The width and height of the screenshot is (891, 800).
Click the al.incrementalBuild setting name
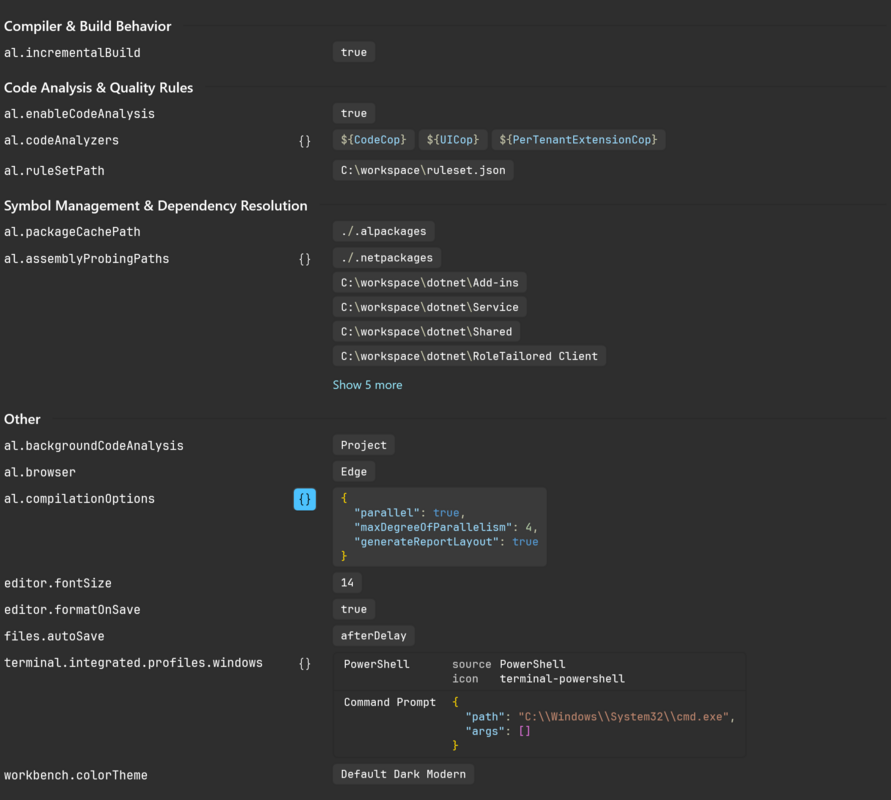pyautogui.click(x=72, y=53)
